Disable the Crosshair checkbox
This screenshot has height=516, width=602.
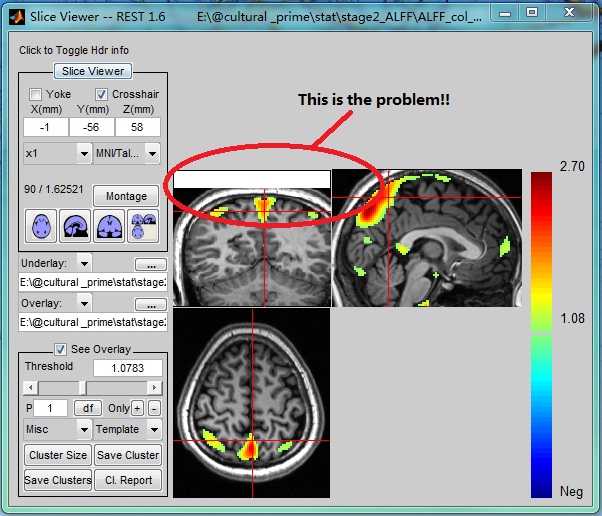click(101, 94)
